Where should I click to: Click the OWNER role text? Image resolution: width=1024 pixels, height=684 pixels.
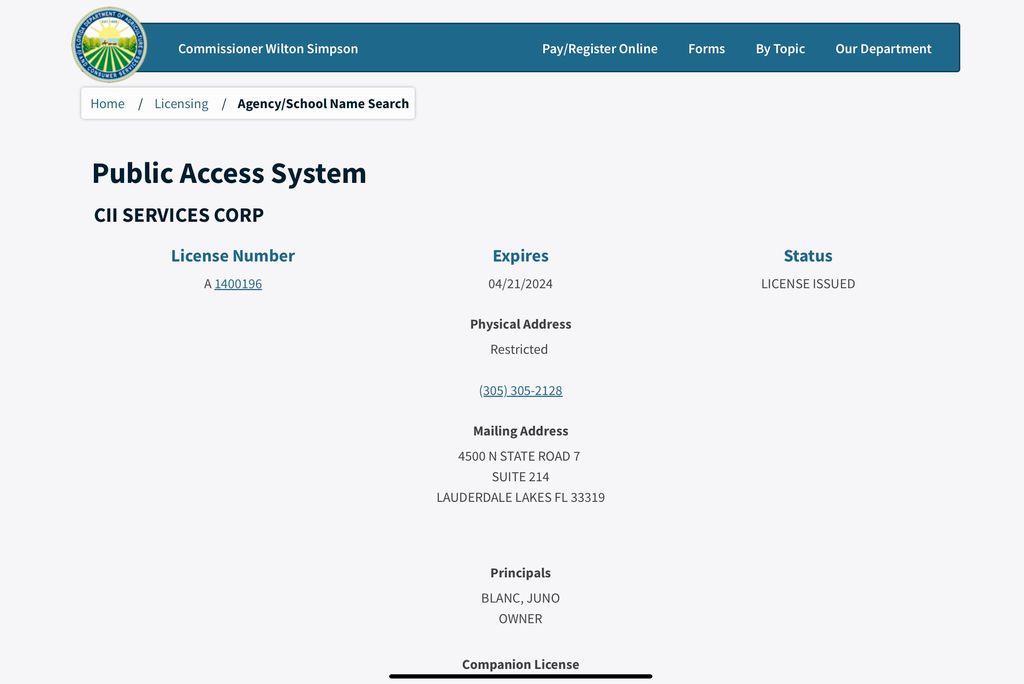520,619
